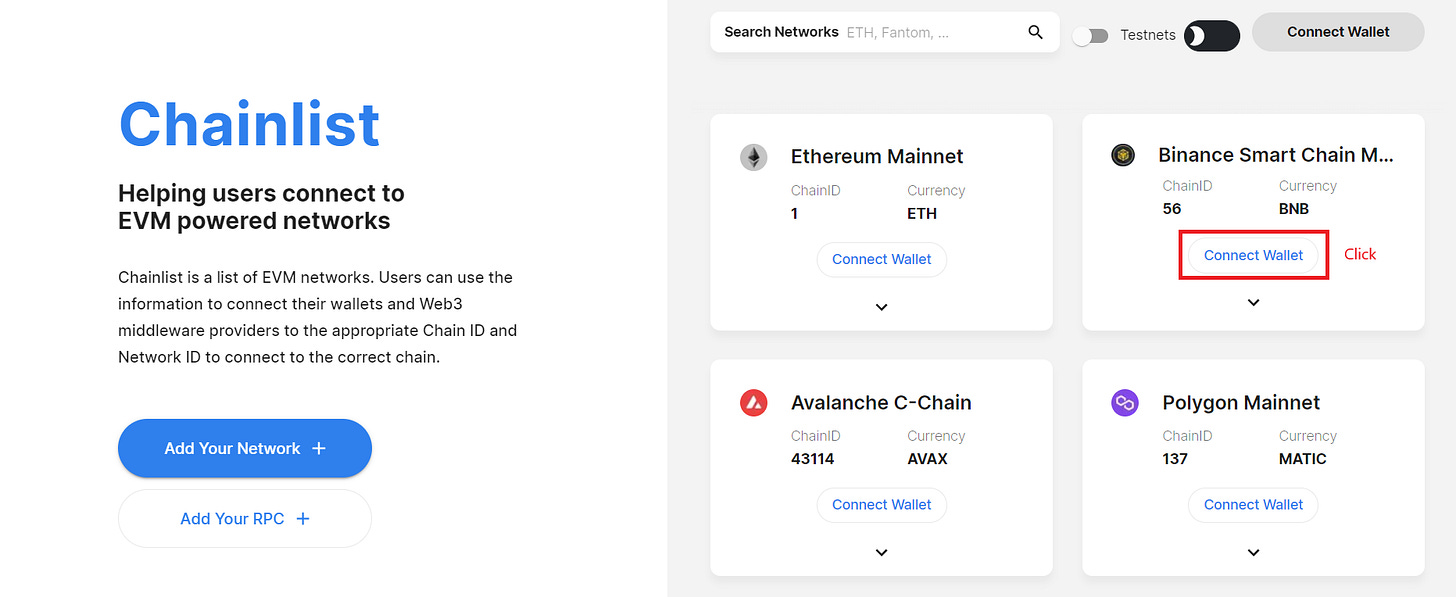Click the search magnifier icon
The height and width of the screenshot is (597, 1456).
coord(1035,32)
